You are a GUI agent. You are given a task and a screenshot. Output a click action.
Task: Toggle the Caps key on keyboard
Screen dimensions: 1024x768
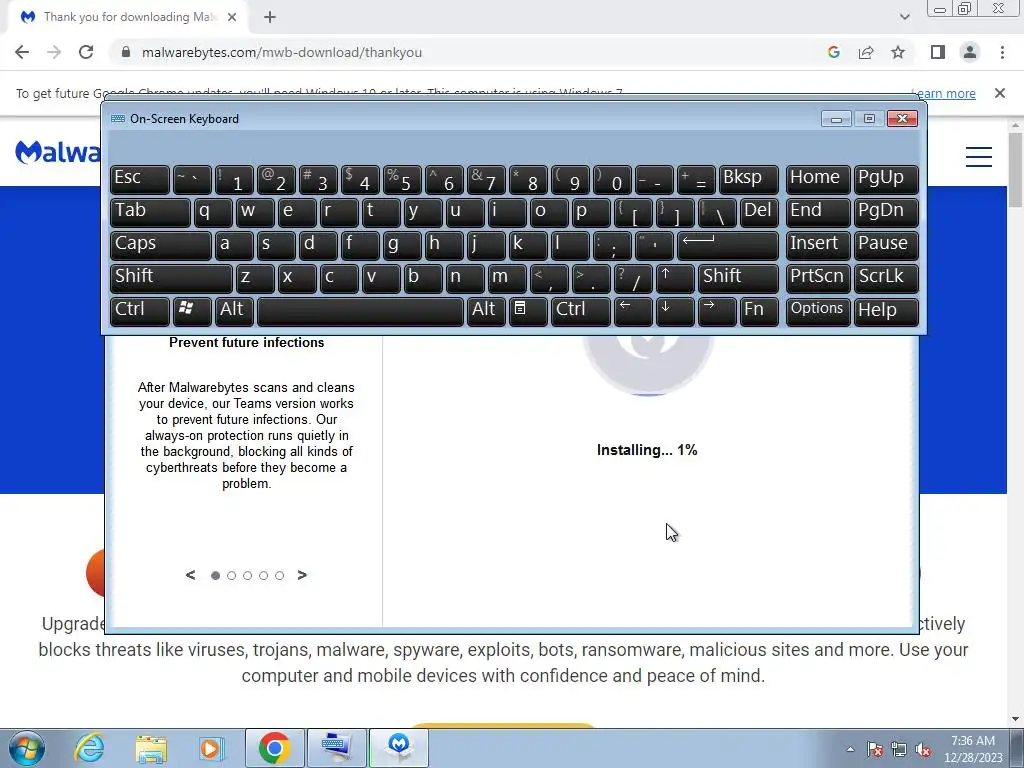pyautogui.click(x=160, y=244)
